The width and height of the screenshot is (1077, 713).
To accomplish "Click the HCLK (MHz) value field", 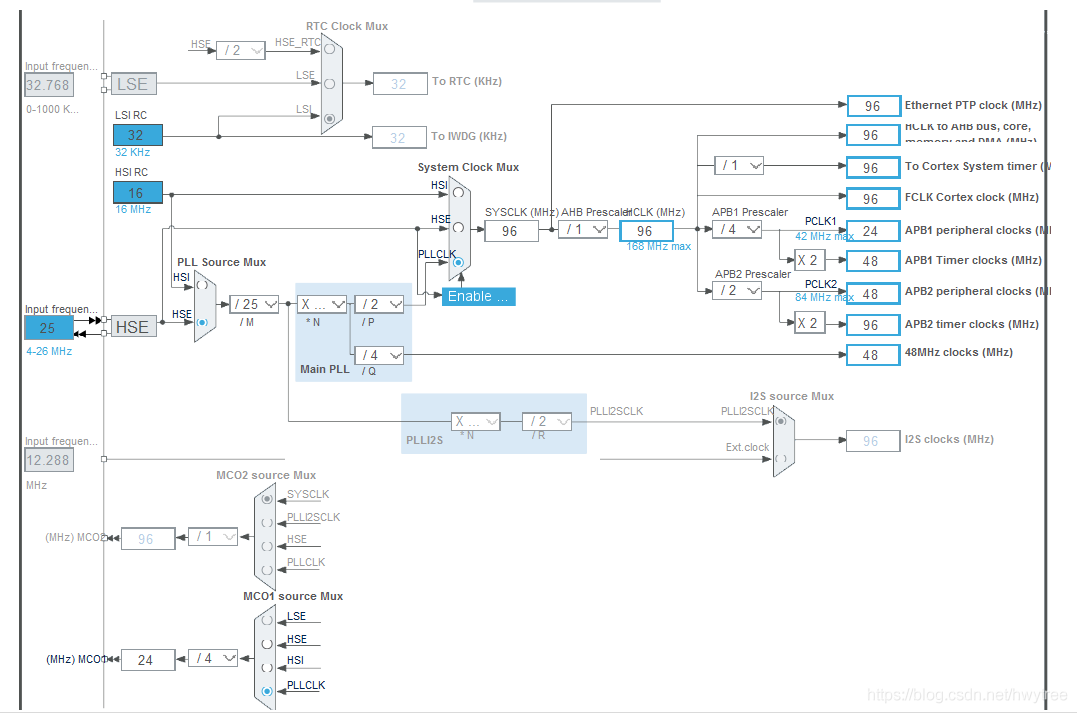I will [646, 231].
